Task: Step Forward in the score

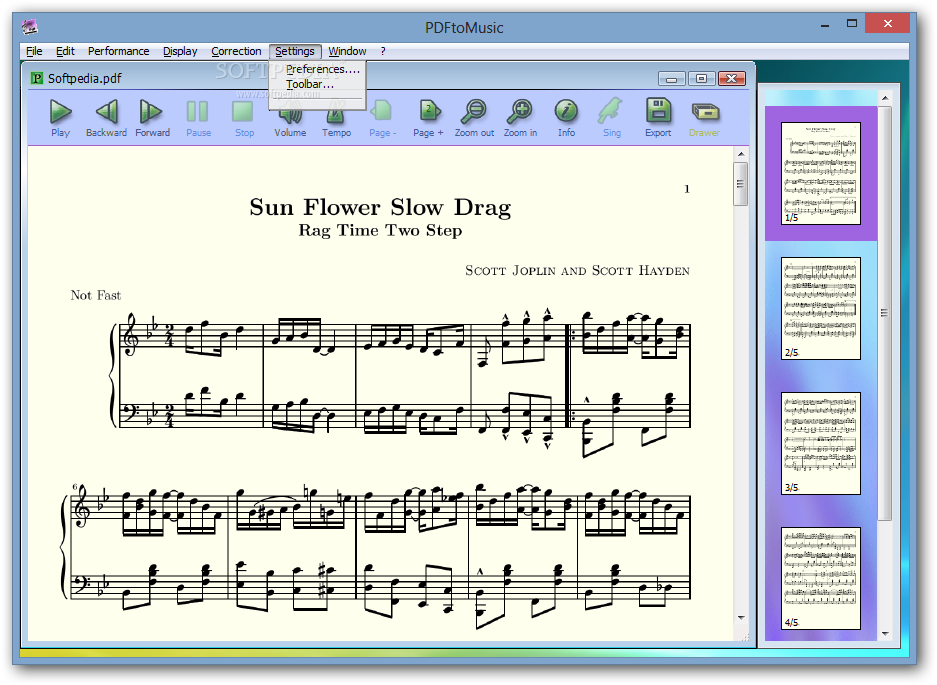Action: [x=152, y=118]
